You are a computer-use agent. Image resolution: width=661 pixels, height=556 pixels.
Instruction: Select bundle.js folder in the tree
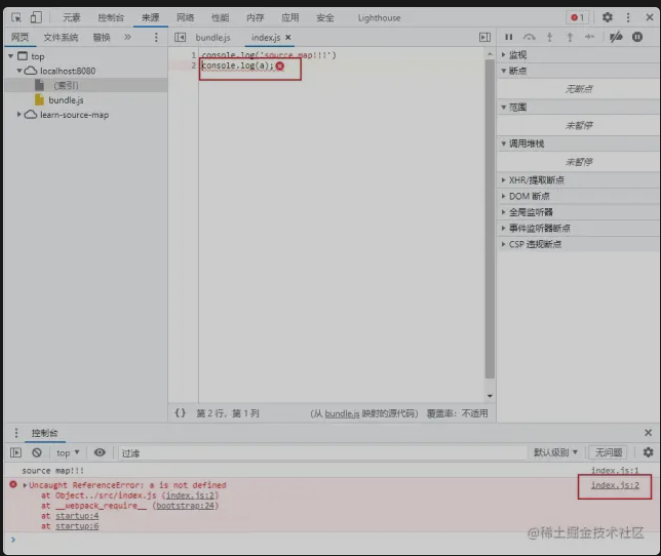66,100
